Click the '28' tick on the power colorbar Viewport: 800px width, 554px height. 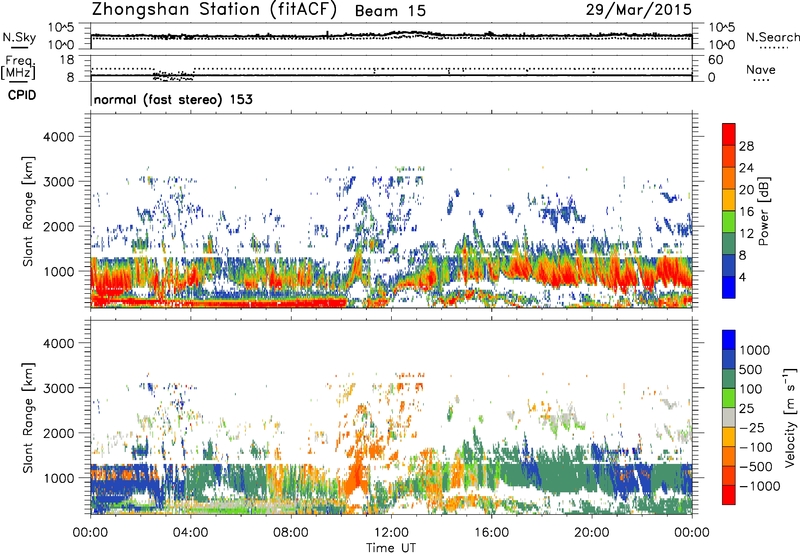click(x=746, y=146)
